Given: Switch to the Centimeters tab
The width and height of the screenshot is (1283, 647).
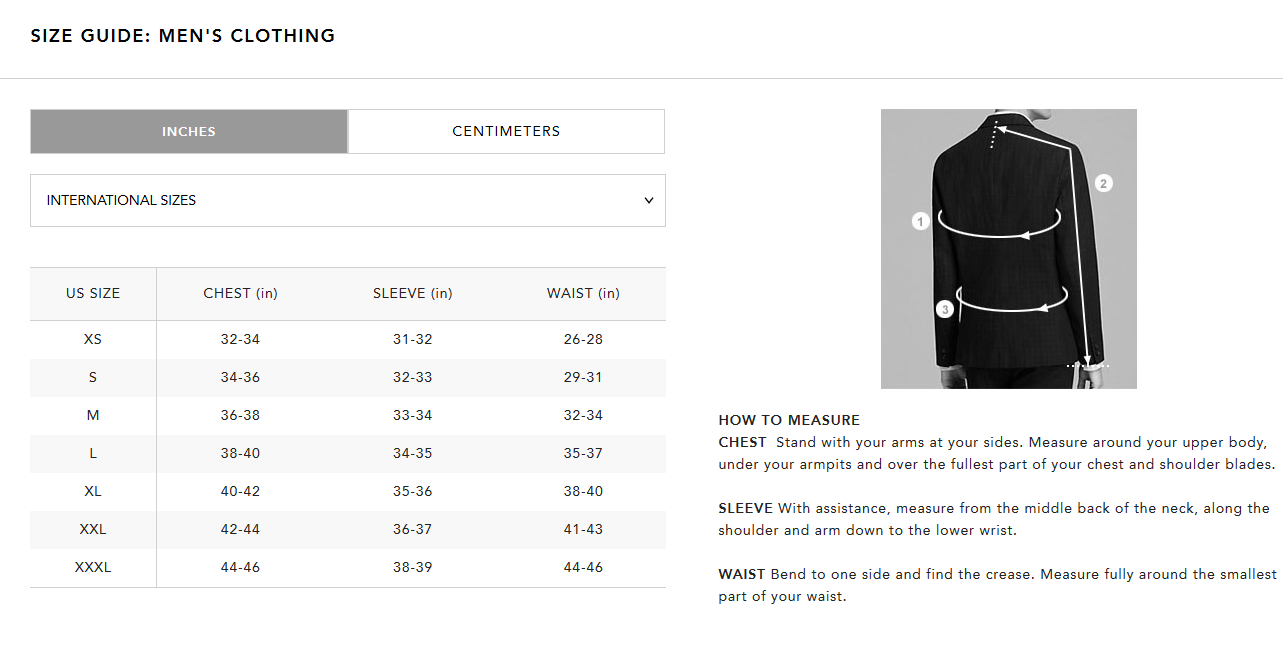Looking at the screenshot, I should pos(506,132).
